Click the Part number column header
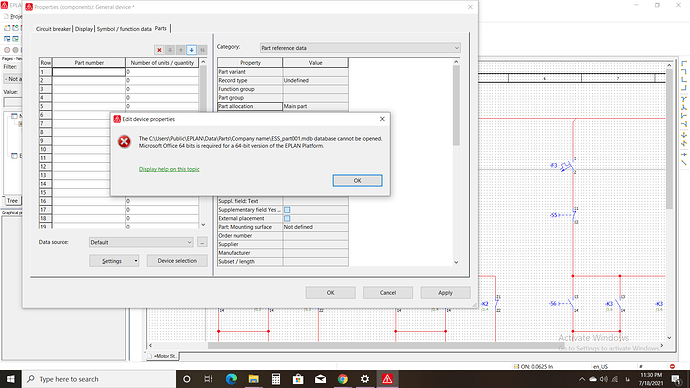The image size is (690, 388). 89,63
